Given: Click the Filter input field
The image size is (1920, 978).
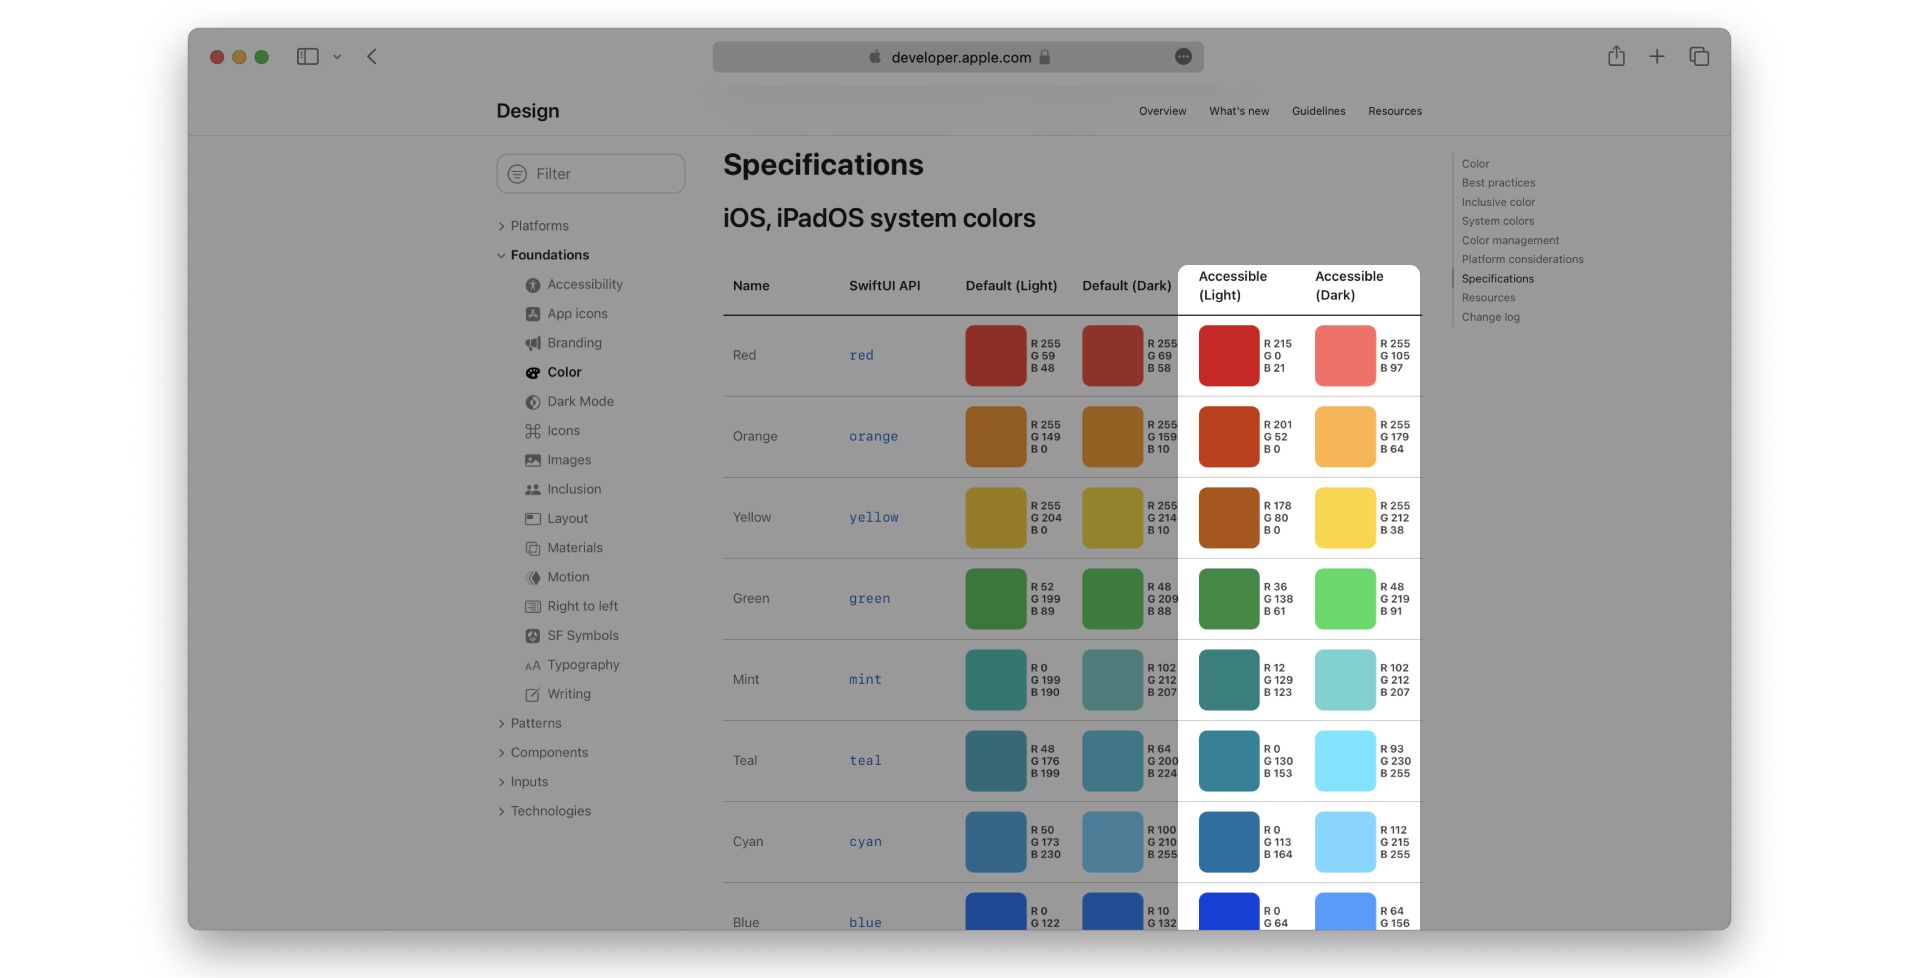Looking at the screenshot, I should pos(591,174).
